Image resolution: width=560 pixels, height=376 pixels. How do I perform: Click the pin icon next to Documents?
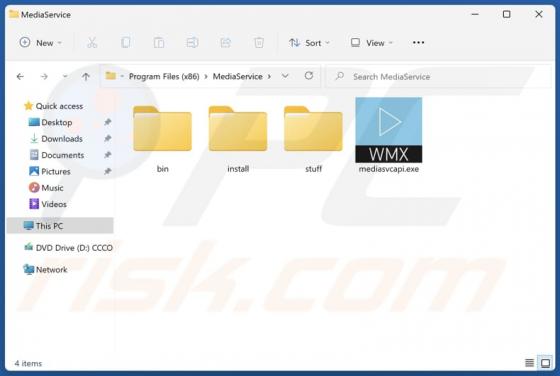point(107,155)
